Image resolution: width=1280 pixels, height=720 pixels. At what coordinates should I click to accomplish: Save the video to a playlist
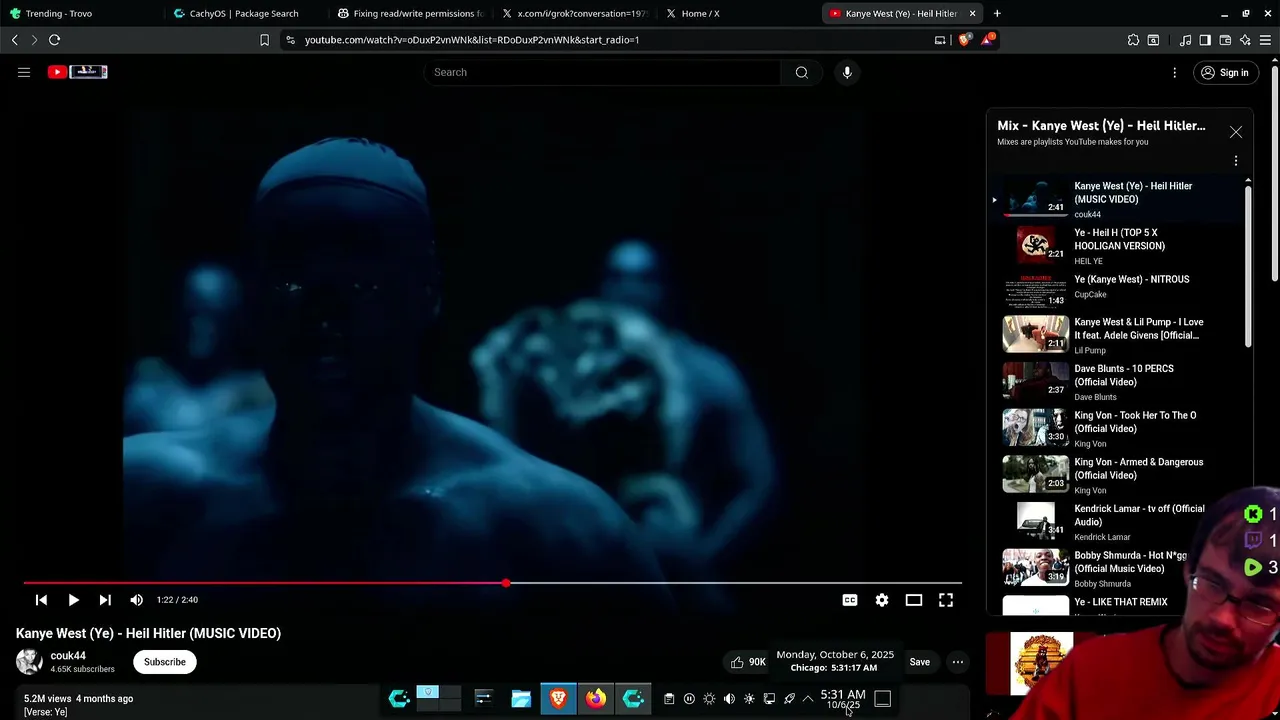click(919, 662)
